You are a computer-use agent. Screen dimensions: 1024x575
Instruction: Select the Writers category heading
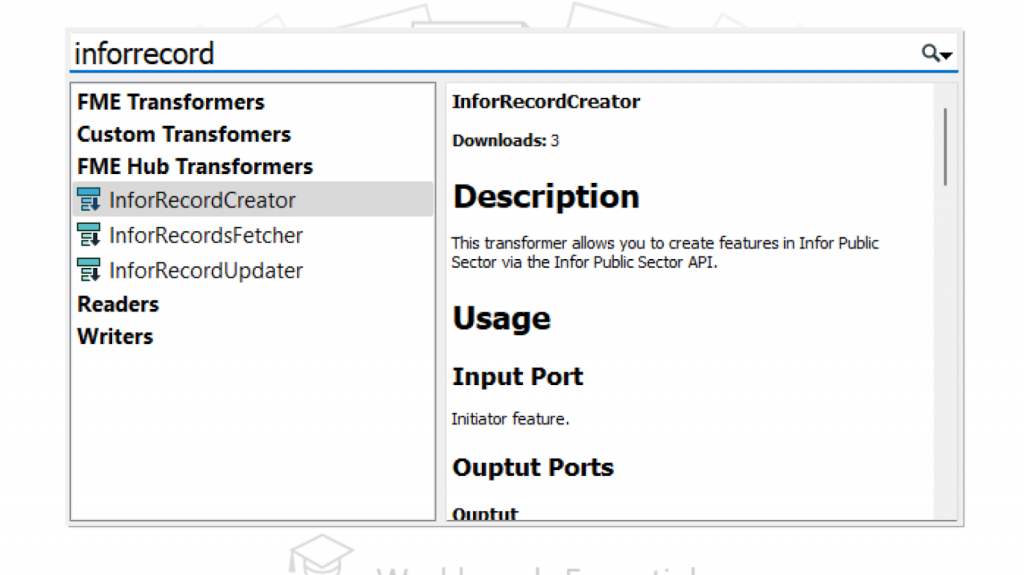coord(115,337)
